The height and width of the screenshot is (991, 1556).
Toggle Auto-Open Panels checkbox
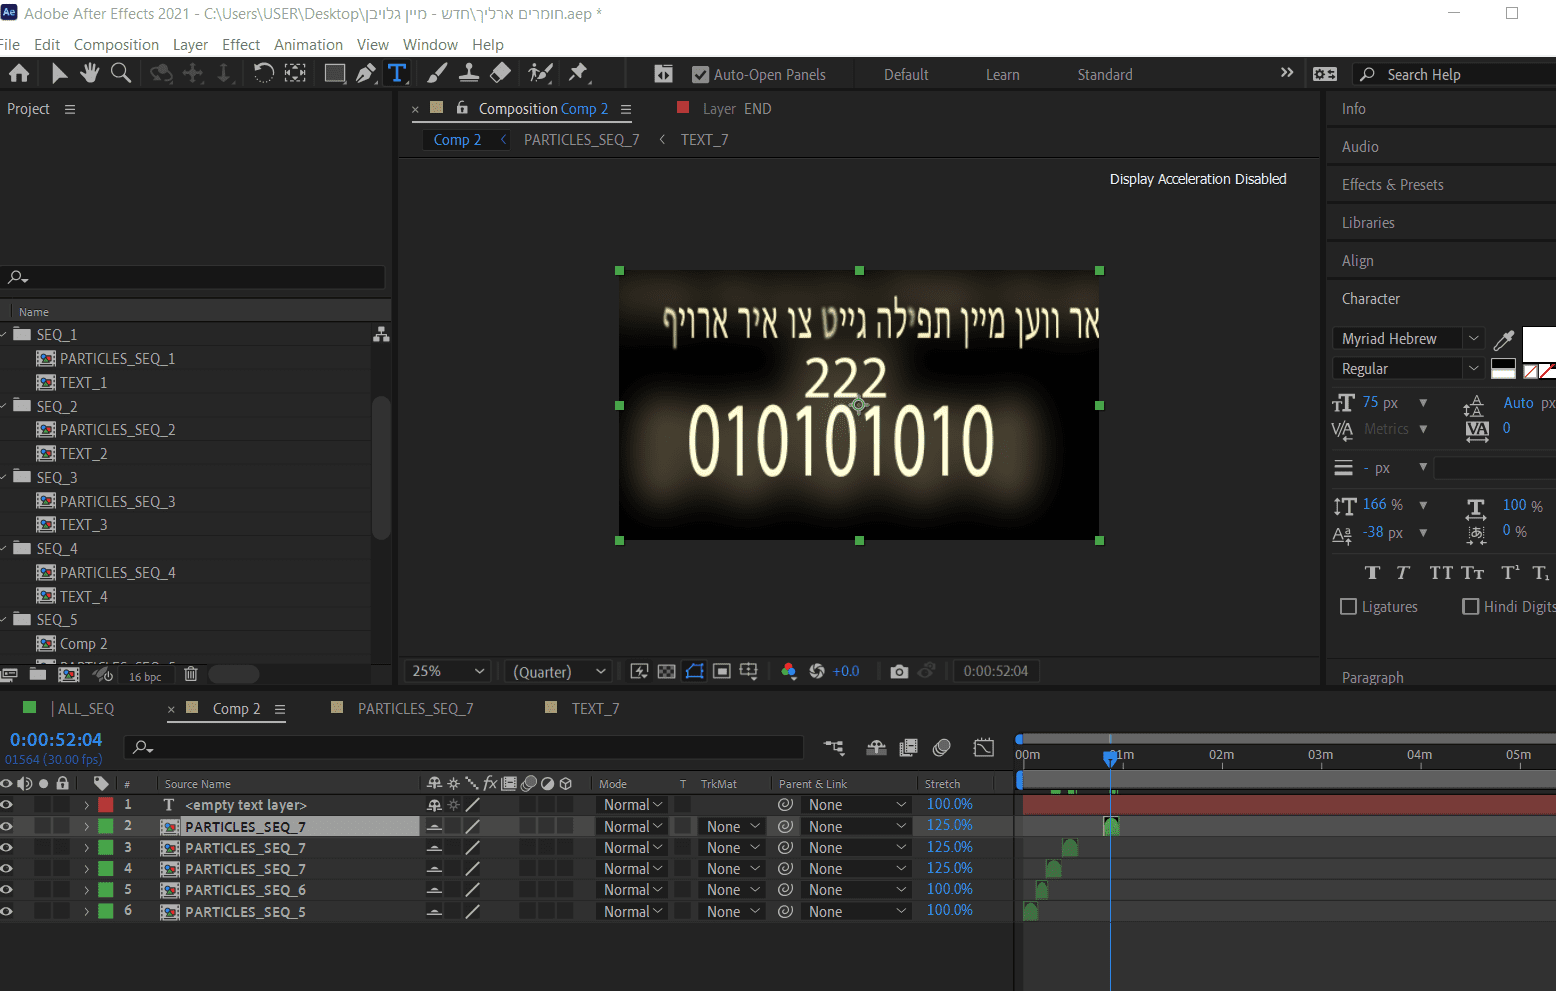700,74
